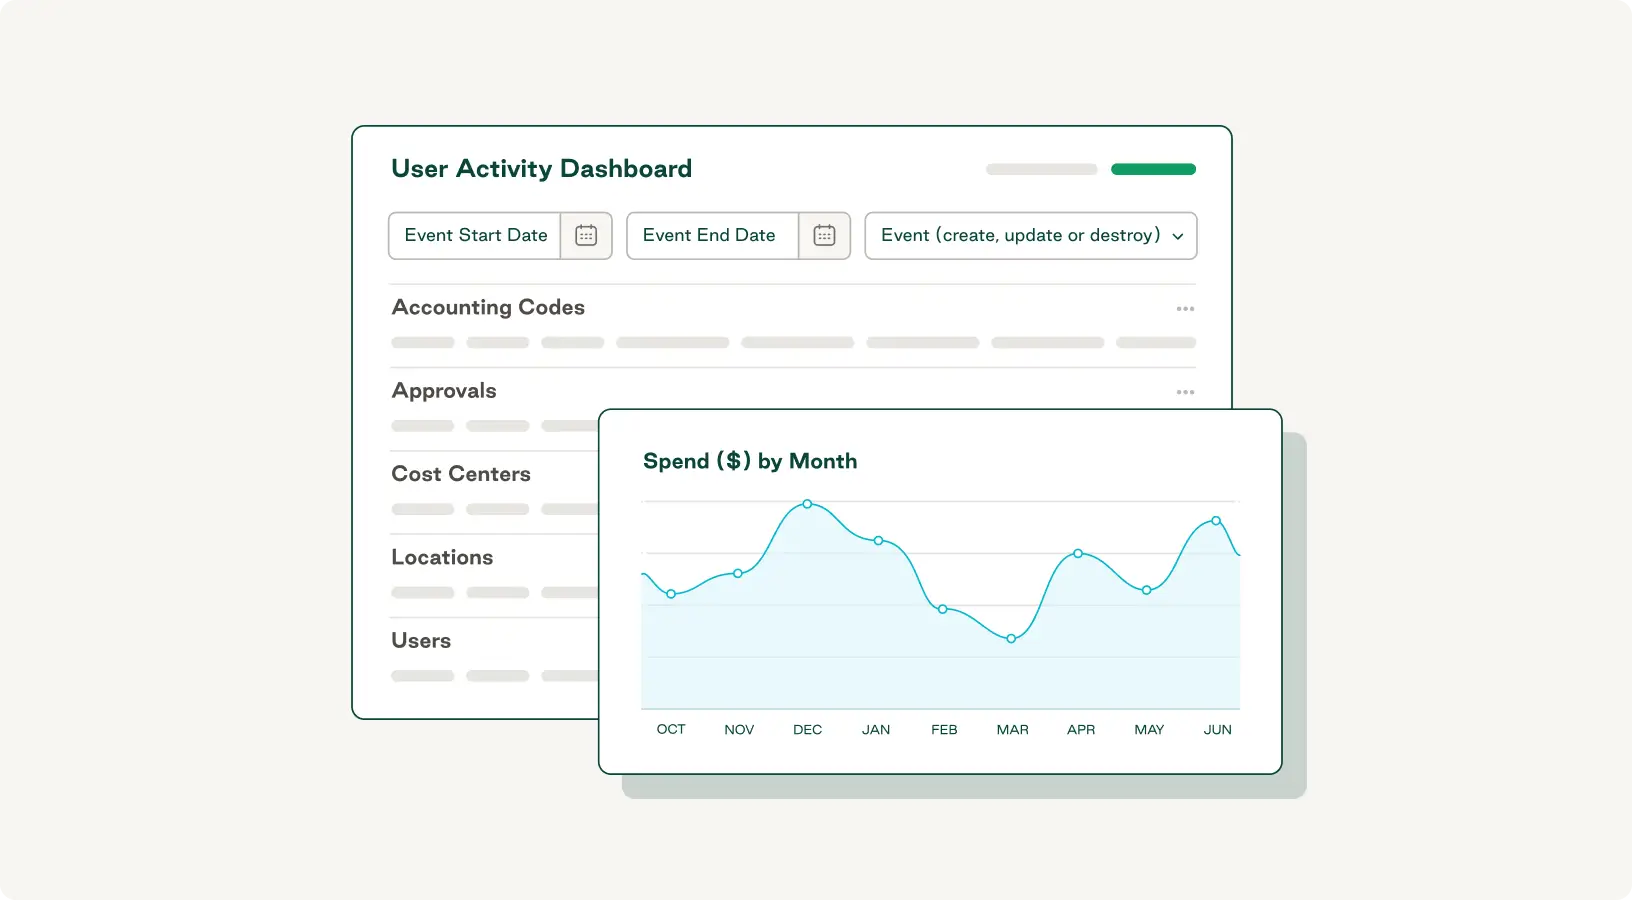Click the User Activity Dashboard title
1632x900 pixels.
(541, 168)
